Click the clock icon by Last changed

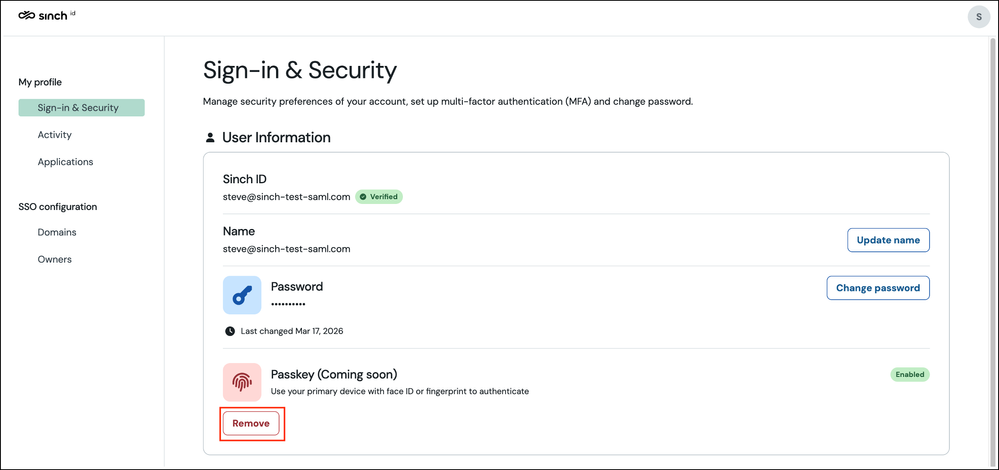230,331
